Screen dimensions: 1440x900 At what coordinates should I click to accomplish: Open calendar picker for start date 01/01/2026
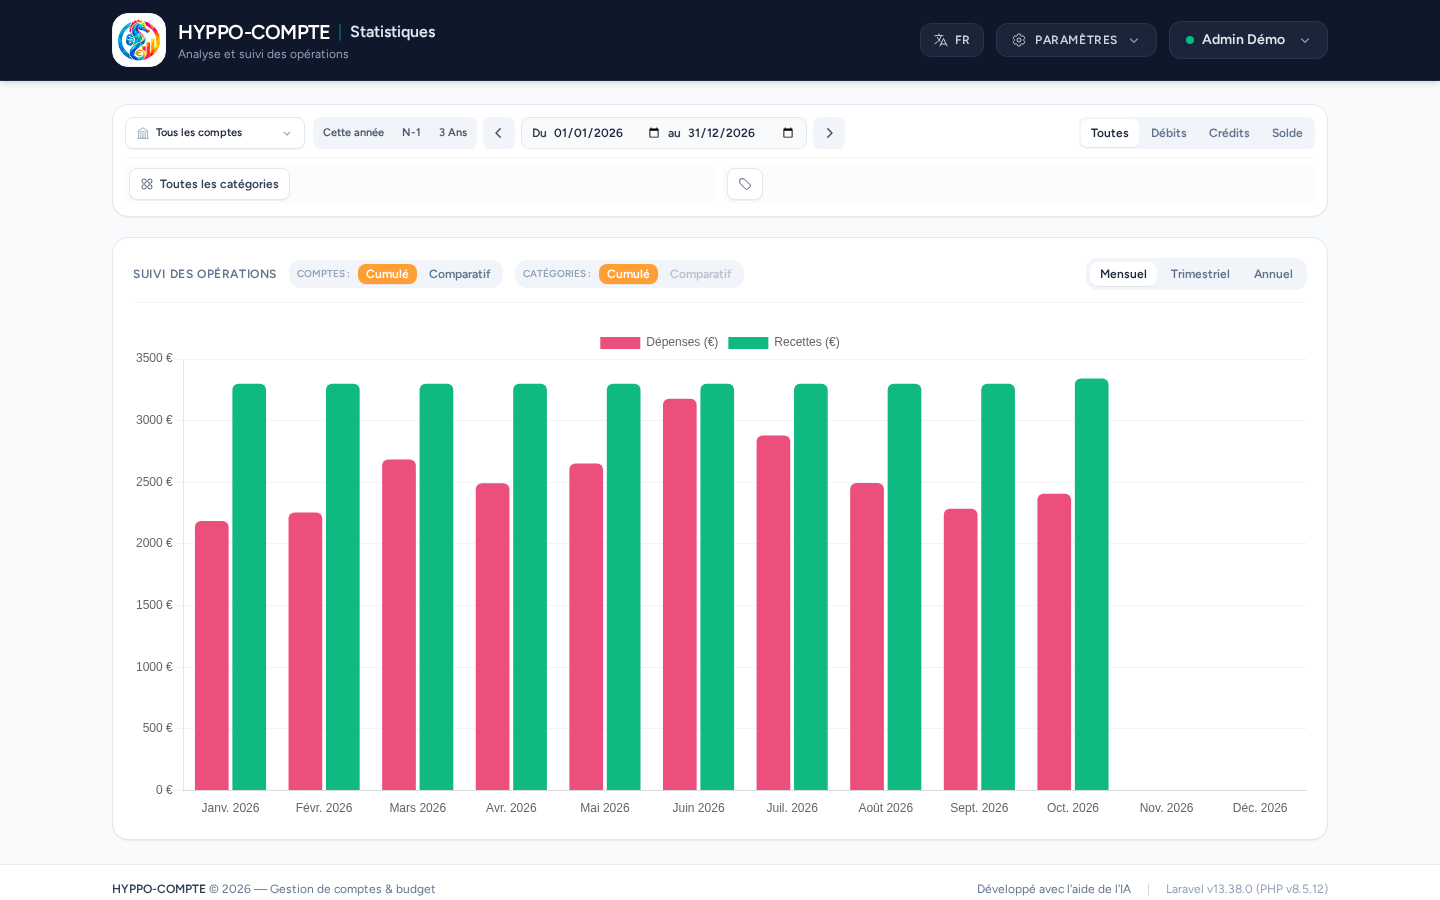[x=654, y=133]
